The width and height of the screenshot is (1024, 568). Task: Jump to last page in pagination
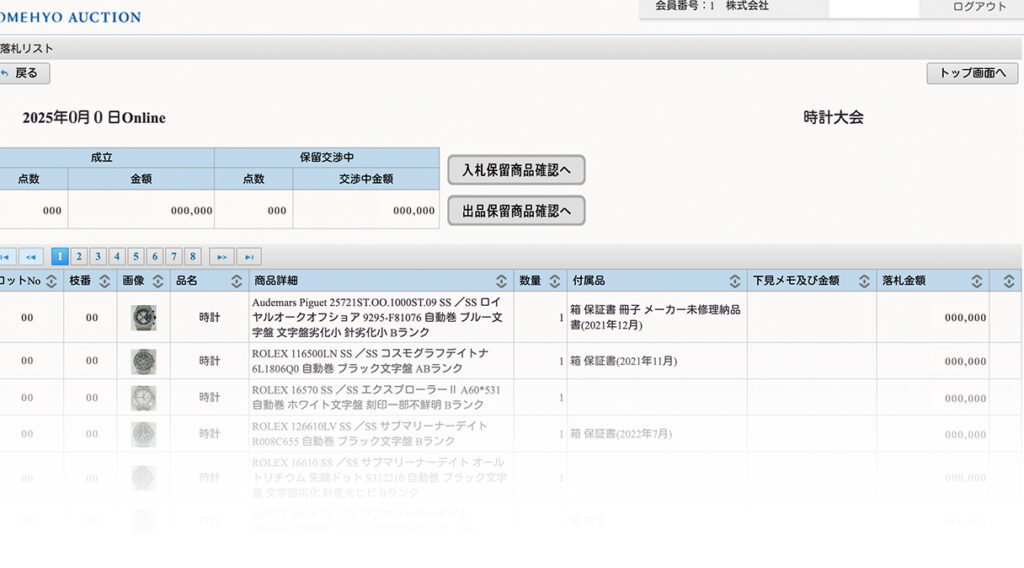pos(249,256)
